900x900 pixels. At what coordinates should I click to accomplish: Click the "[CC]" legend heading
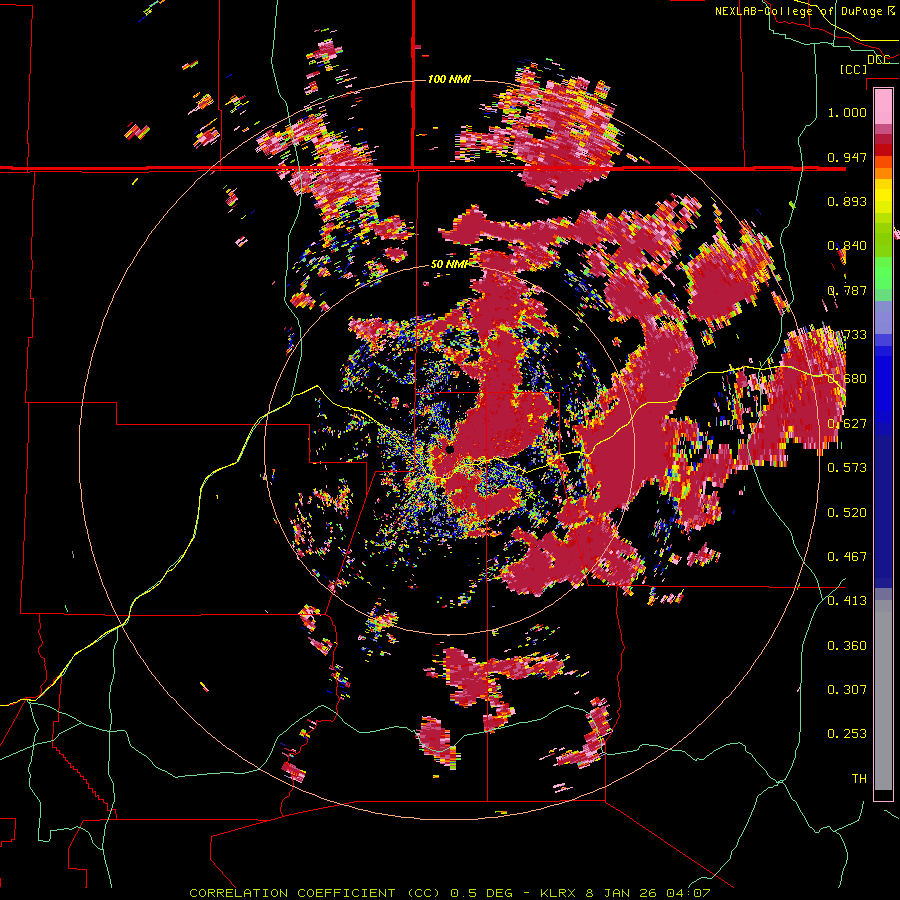tap(854, 69)
